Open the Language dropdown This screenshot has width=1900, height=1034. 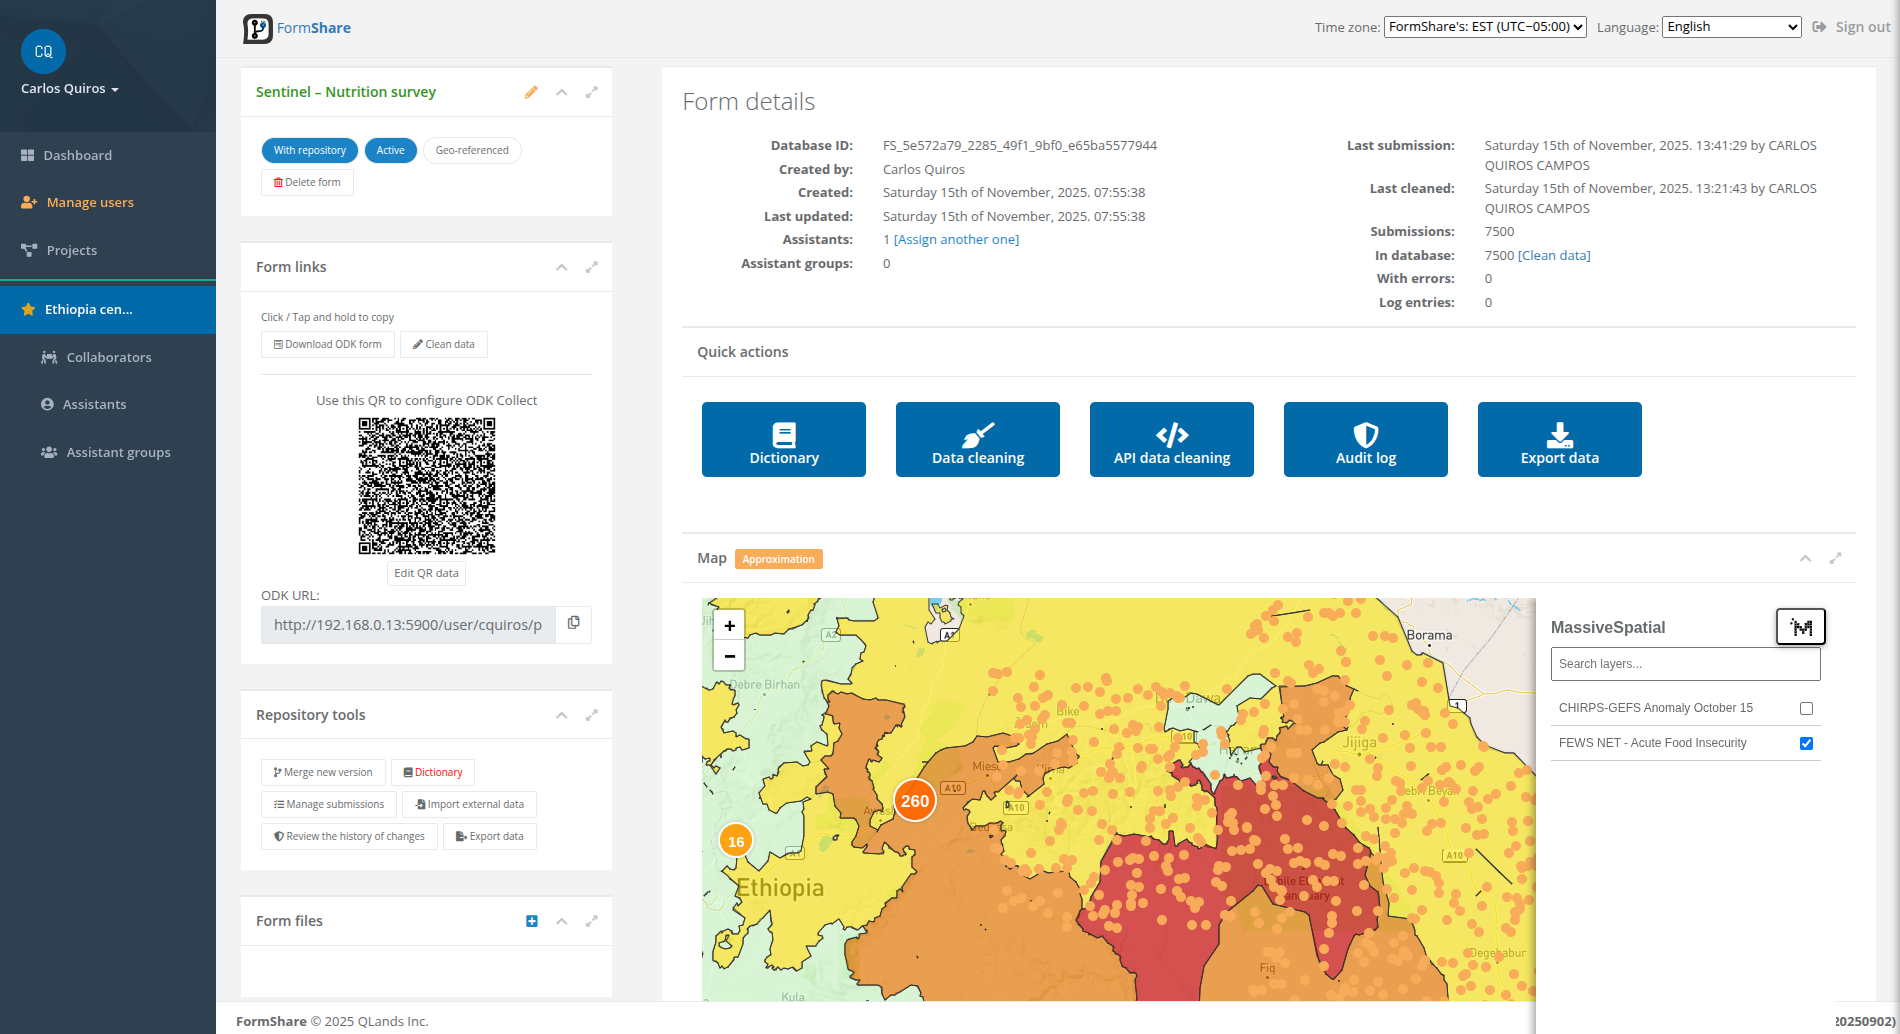(x=1732, y=27)
